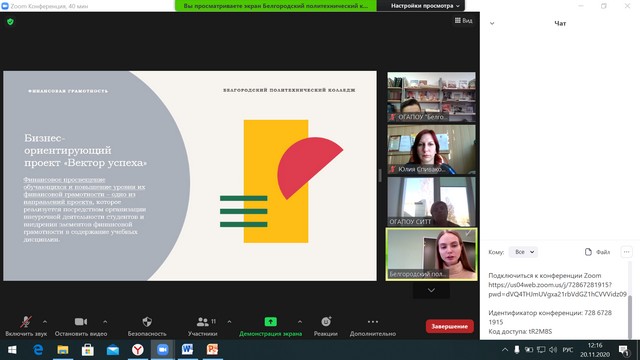This screenshot has height=360, width=640.
Task: Expand video options arrow beside Остановить видео
Action: tap(105, 322)
